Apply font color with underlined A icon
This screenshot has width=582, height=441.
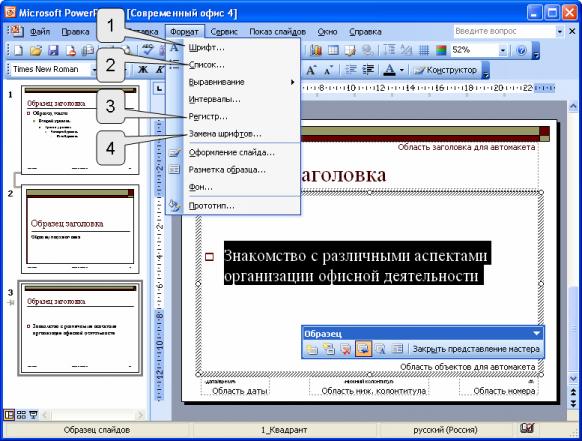click(x=389, y=69)
